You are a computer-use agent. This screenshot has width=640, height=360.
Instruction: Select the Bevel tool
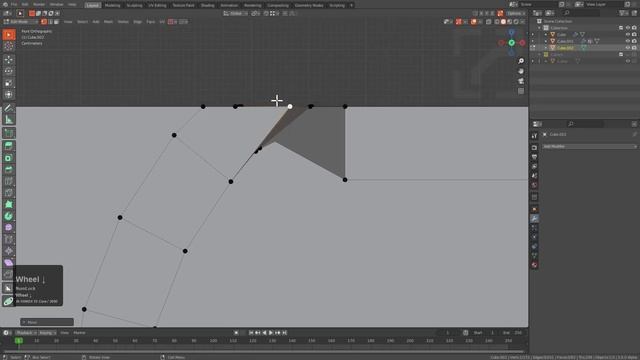tap(9, 169)
